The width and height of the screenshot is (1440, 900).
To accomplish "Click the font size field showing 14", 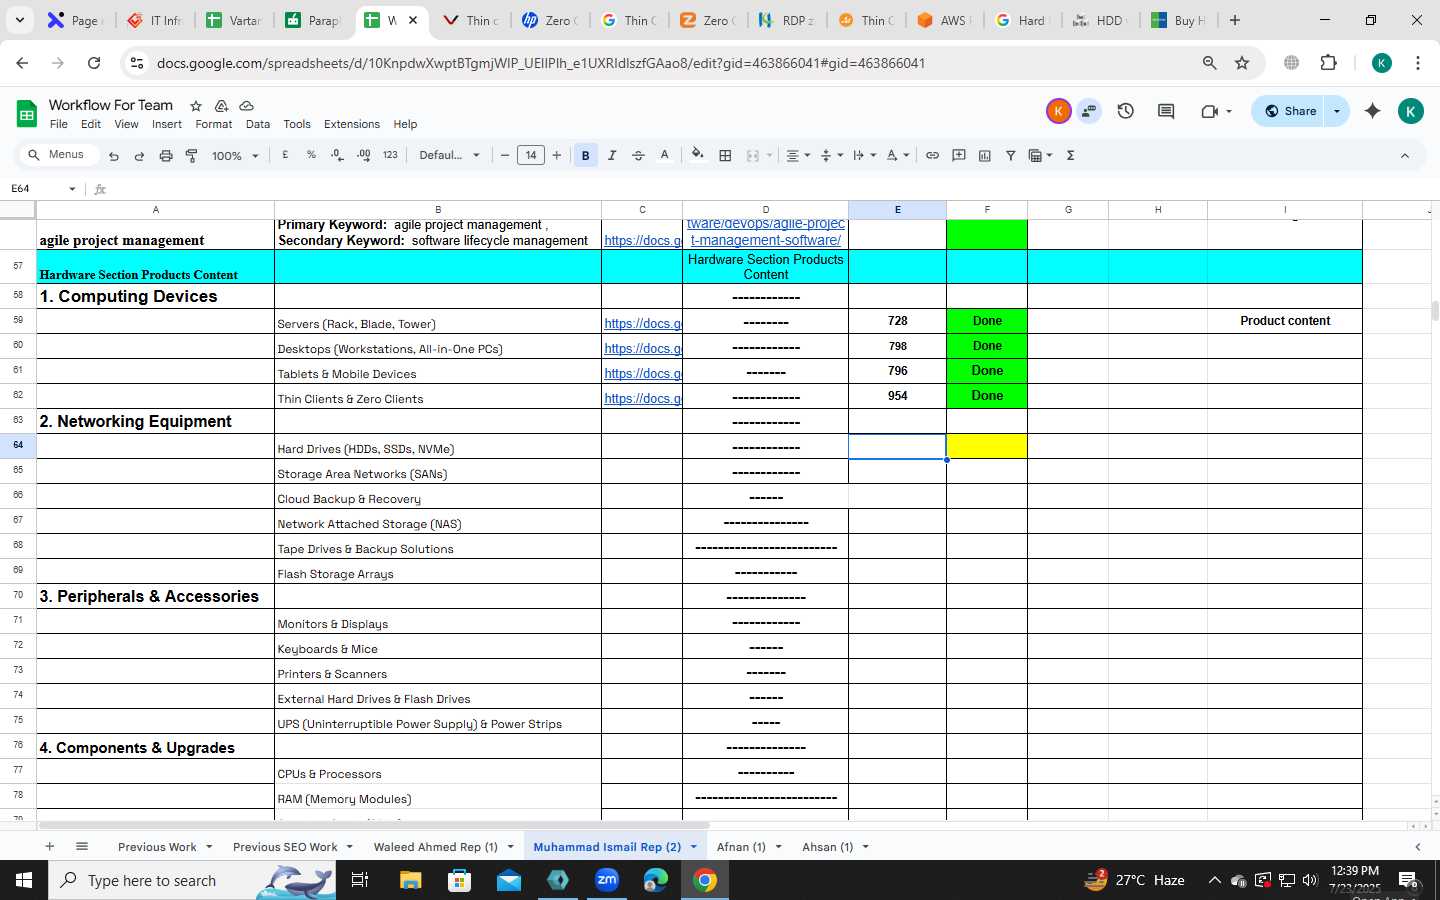I will [x=531, y=155].
